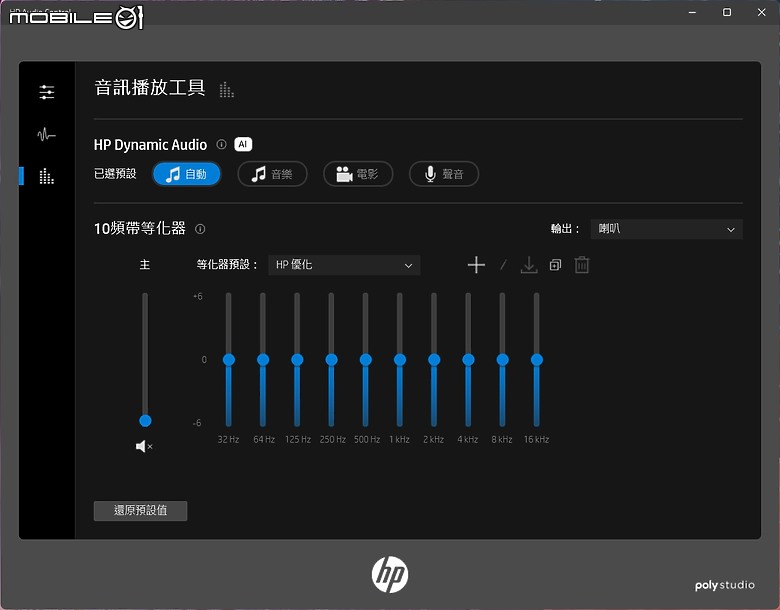Click the 8 kHz band slider handle
This screenshot has width=780, height=610.
pos(502,360)
